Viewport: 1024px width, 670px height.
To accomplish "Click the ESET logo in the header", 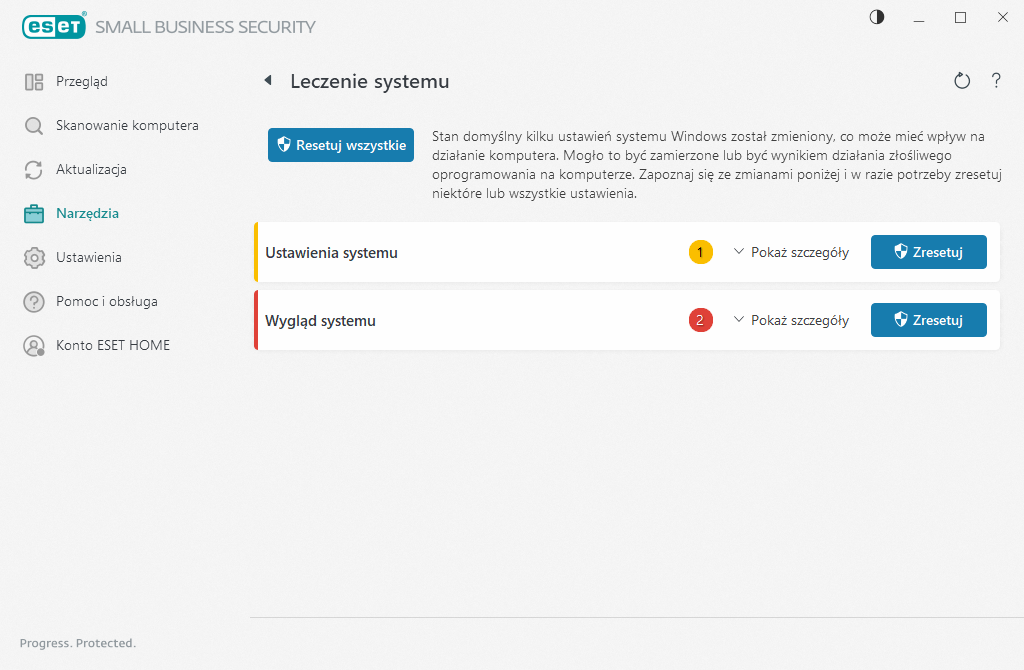I will (x=54, y=26).
